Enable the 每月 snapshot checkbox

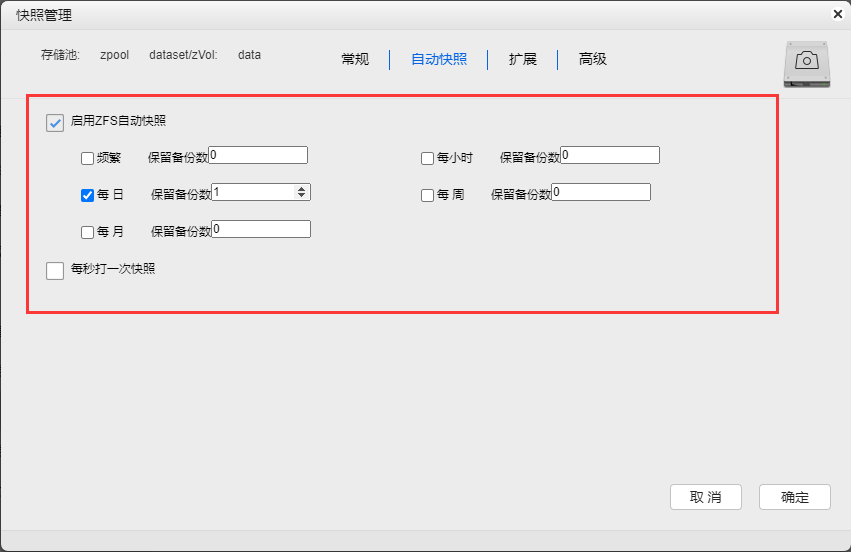tap(88, 232)
